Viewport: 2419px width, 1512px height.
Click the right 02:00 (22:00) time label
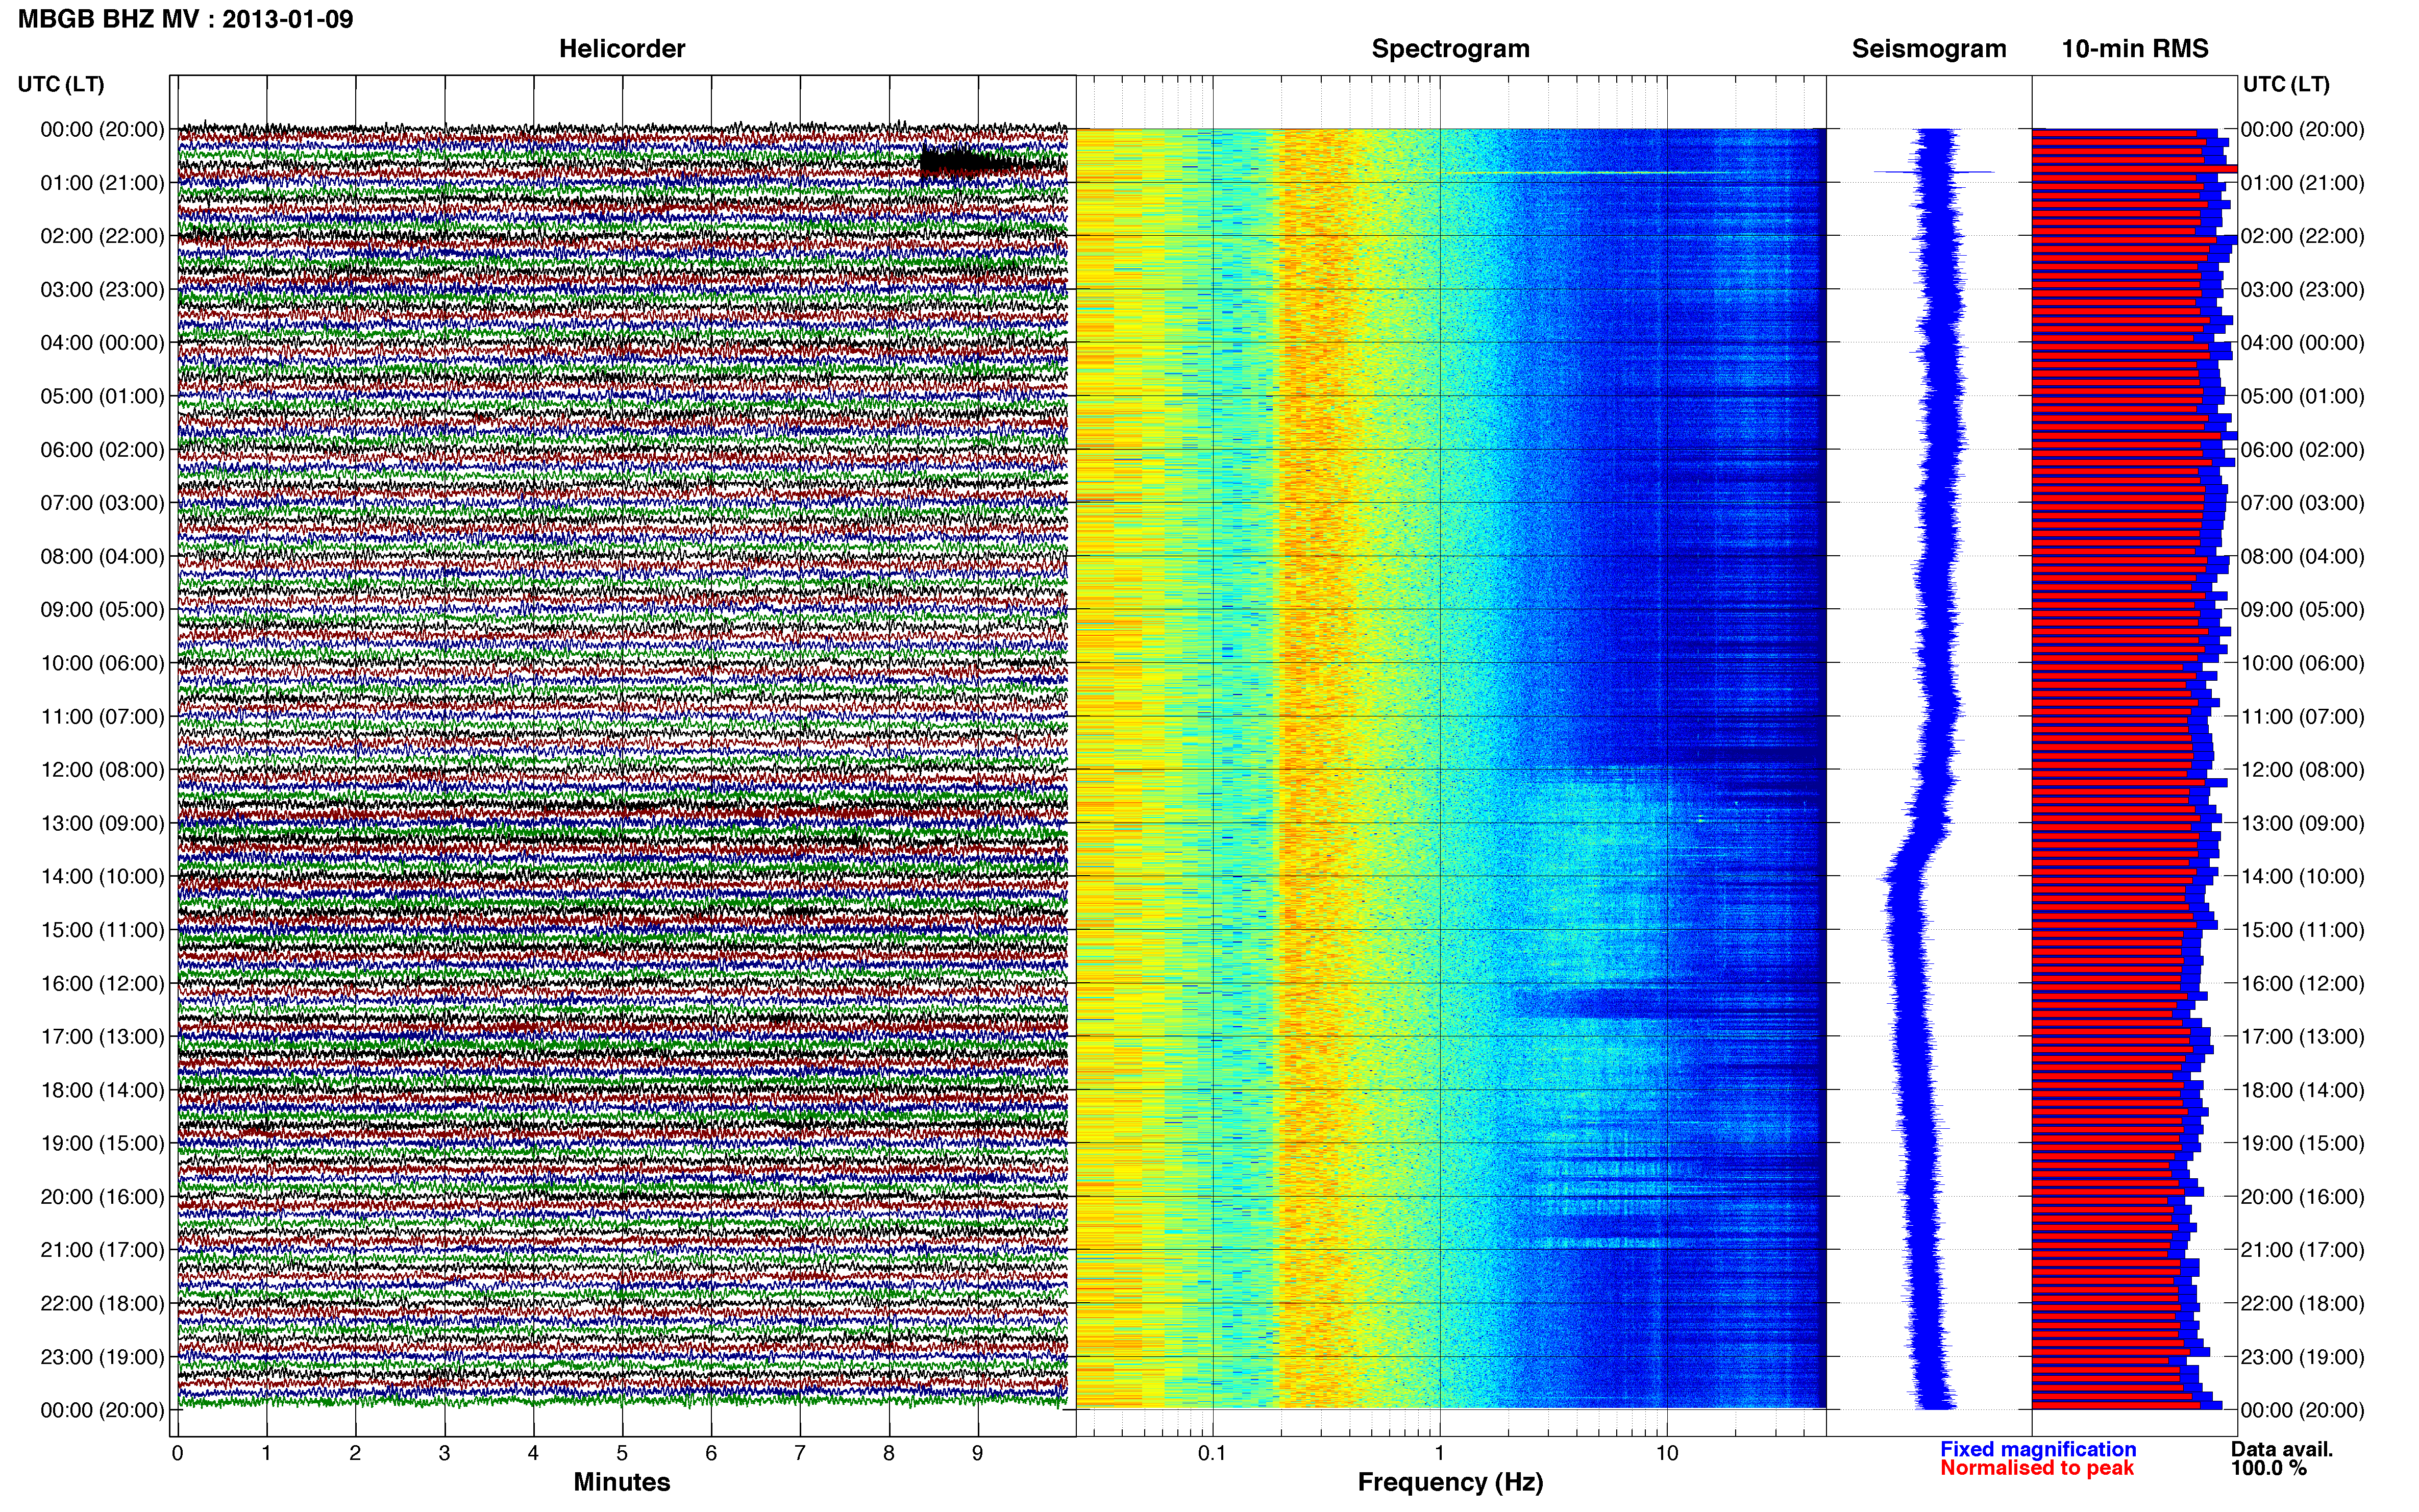(x=2302, y=236)
